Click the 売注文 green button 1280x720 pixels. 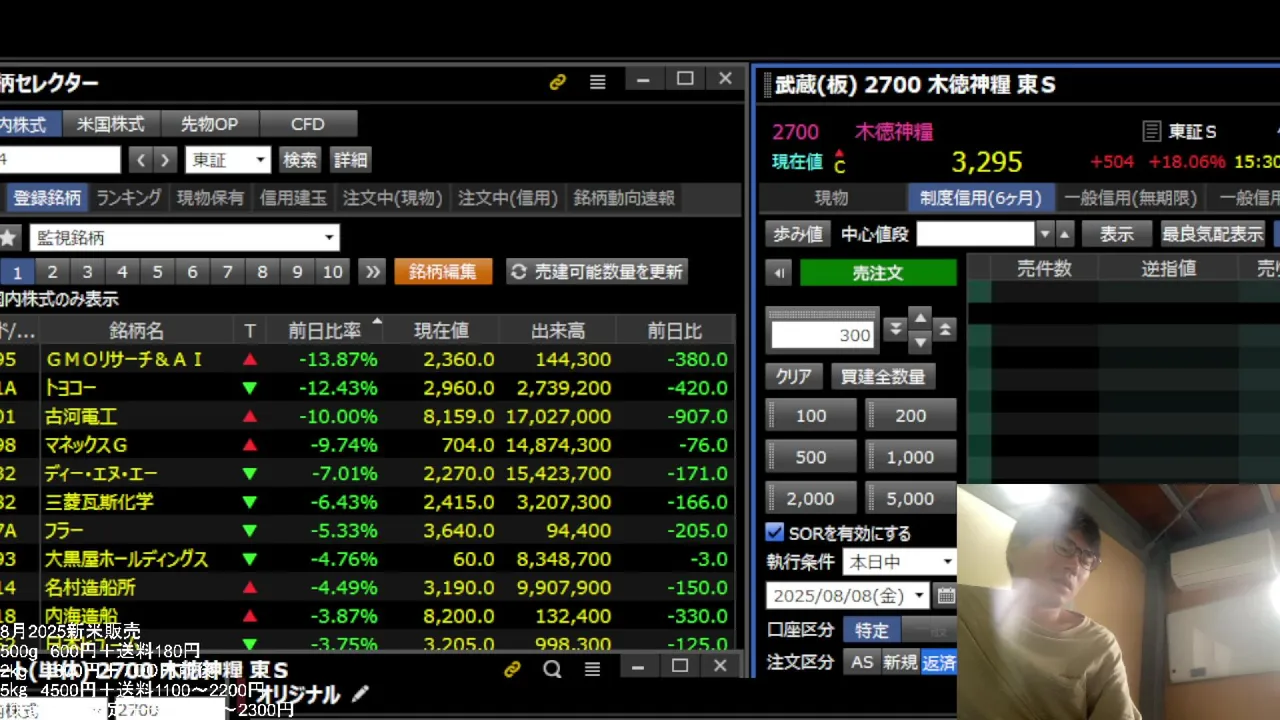point(878,273)
